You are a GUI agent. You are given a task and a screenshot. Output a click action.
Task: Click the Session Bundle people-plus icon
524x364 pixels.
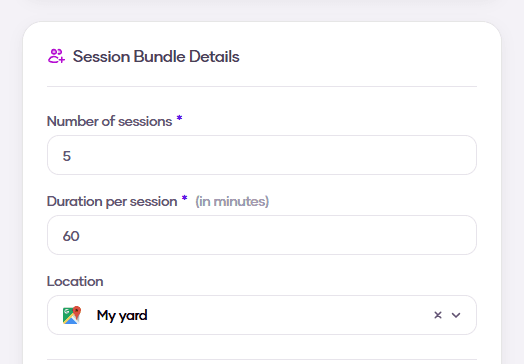click(56, 56)
